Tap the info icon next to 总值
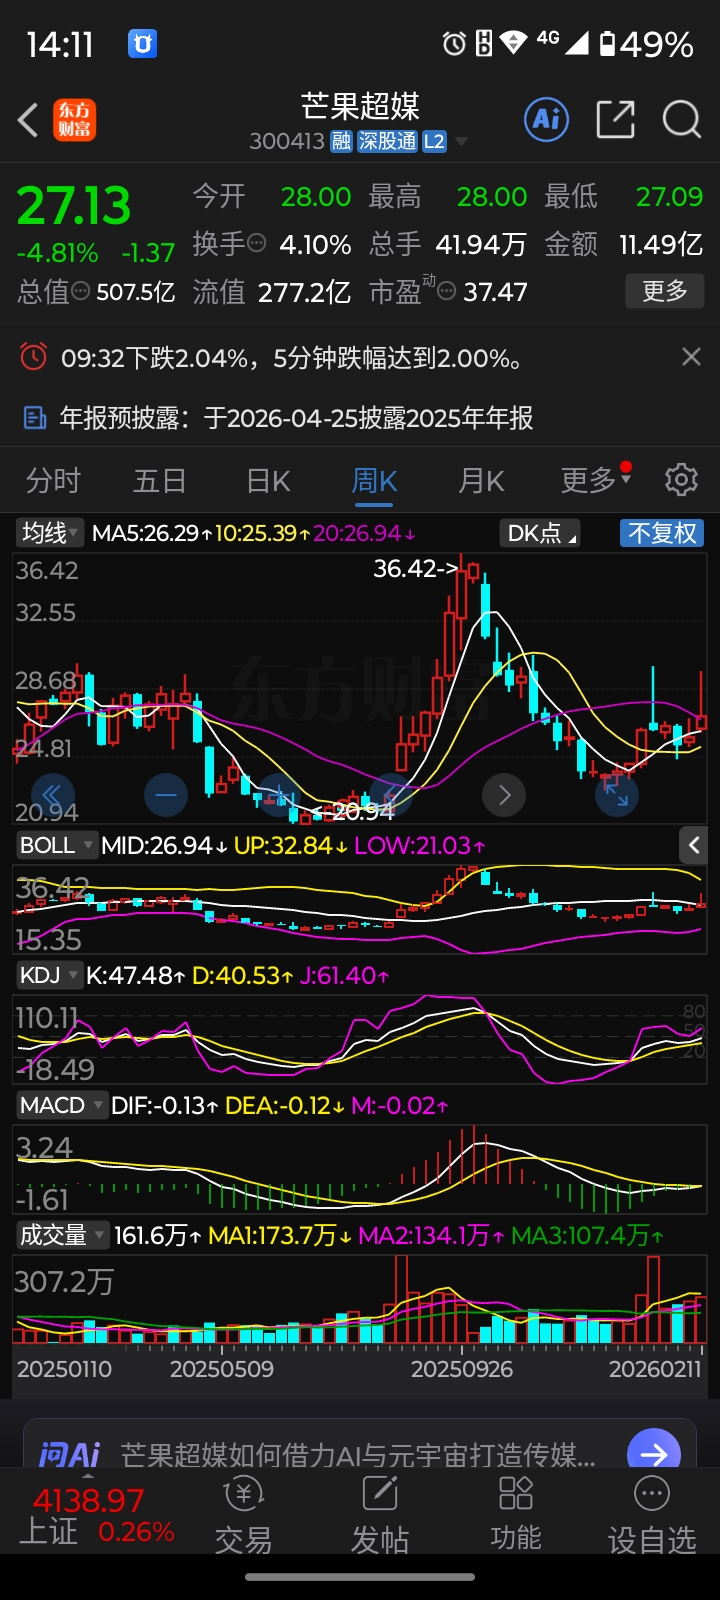 (81, 292)
